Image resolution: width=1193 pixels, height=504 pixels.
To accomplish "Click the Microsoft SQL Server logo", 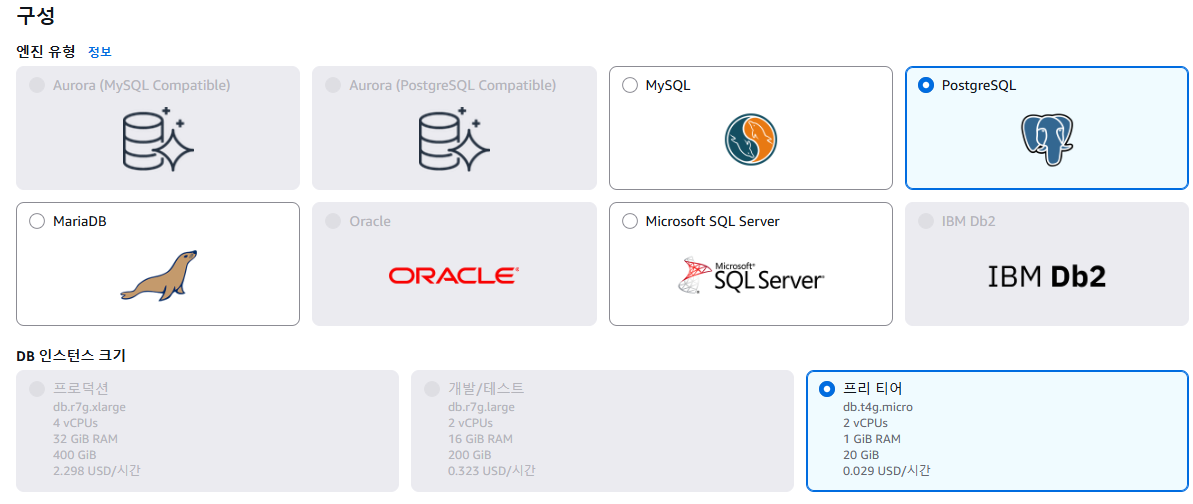I will pyautogui.click(x=750, y=276).
